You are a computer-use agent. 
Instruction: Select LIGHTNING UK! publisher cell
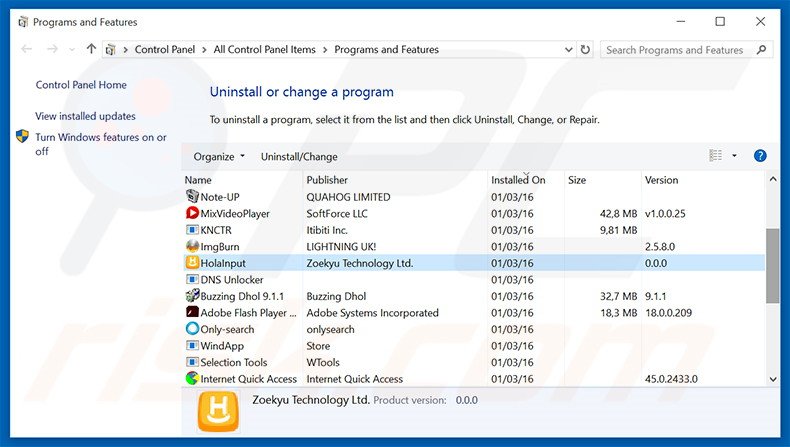pyautogui.click(x=341, y=247)
